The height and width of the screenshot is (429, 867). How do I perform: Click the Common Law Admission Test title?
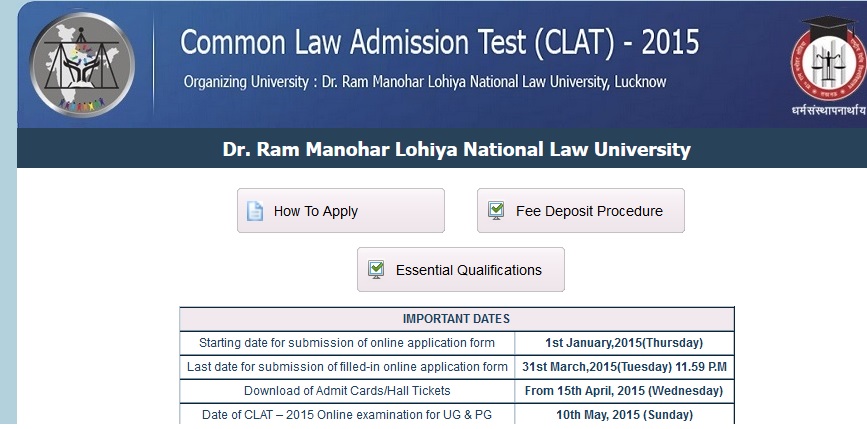point(440,43)
